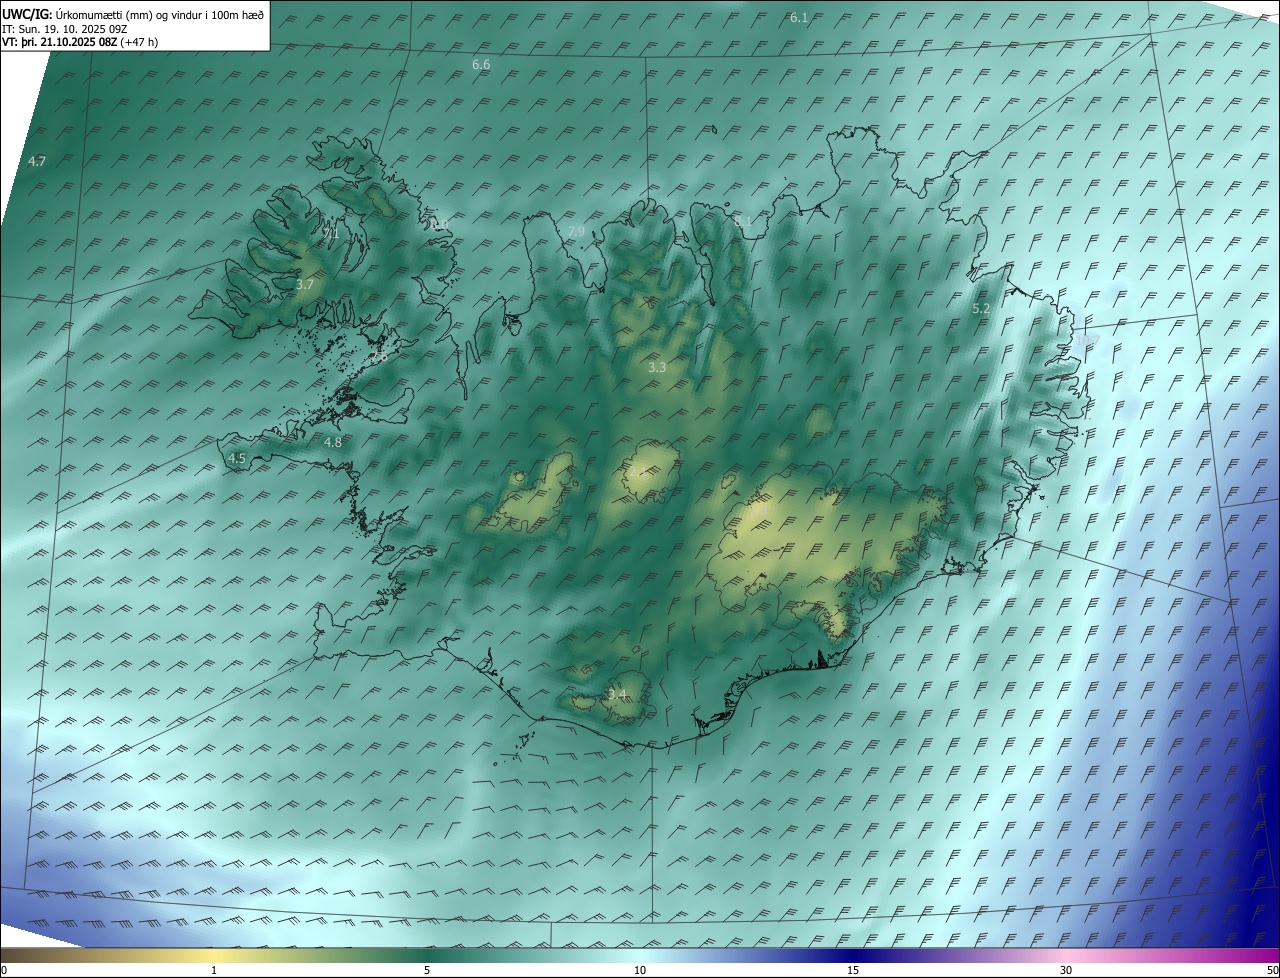Click the 'VT: þri. 21.10.2025 08Z (+47 h)' line
This screenshot has height=978, width=1280.
[80, 42]
